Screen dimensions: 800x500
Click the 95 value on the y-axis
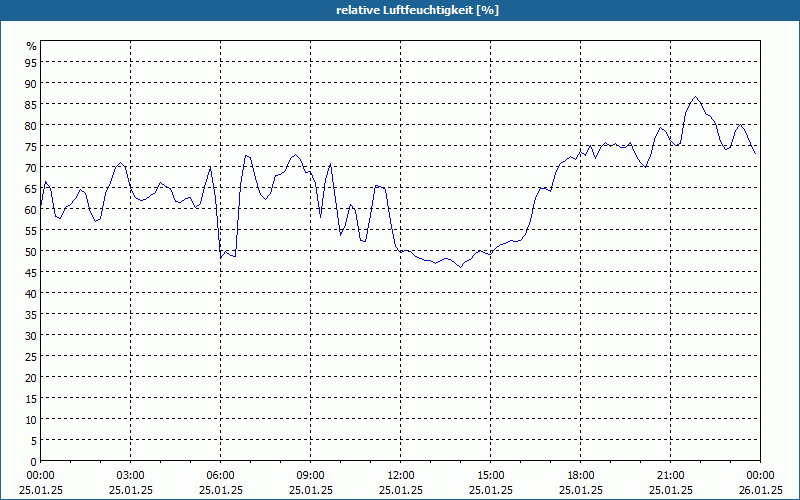click(31, 62)
